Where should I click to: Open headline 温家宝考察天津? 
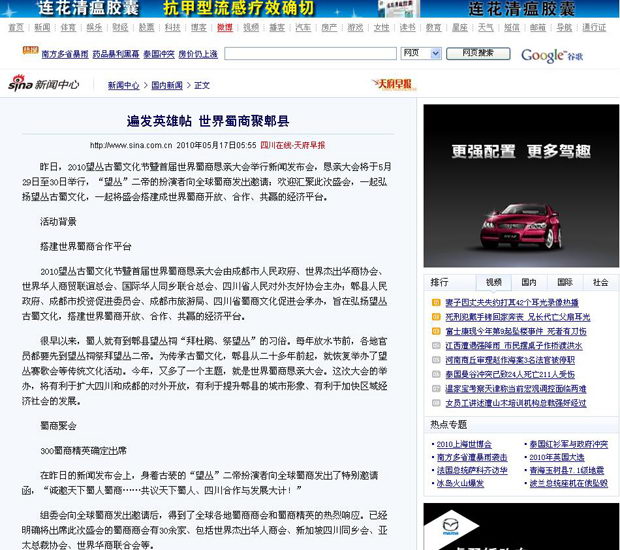(516, 389)
